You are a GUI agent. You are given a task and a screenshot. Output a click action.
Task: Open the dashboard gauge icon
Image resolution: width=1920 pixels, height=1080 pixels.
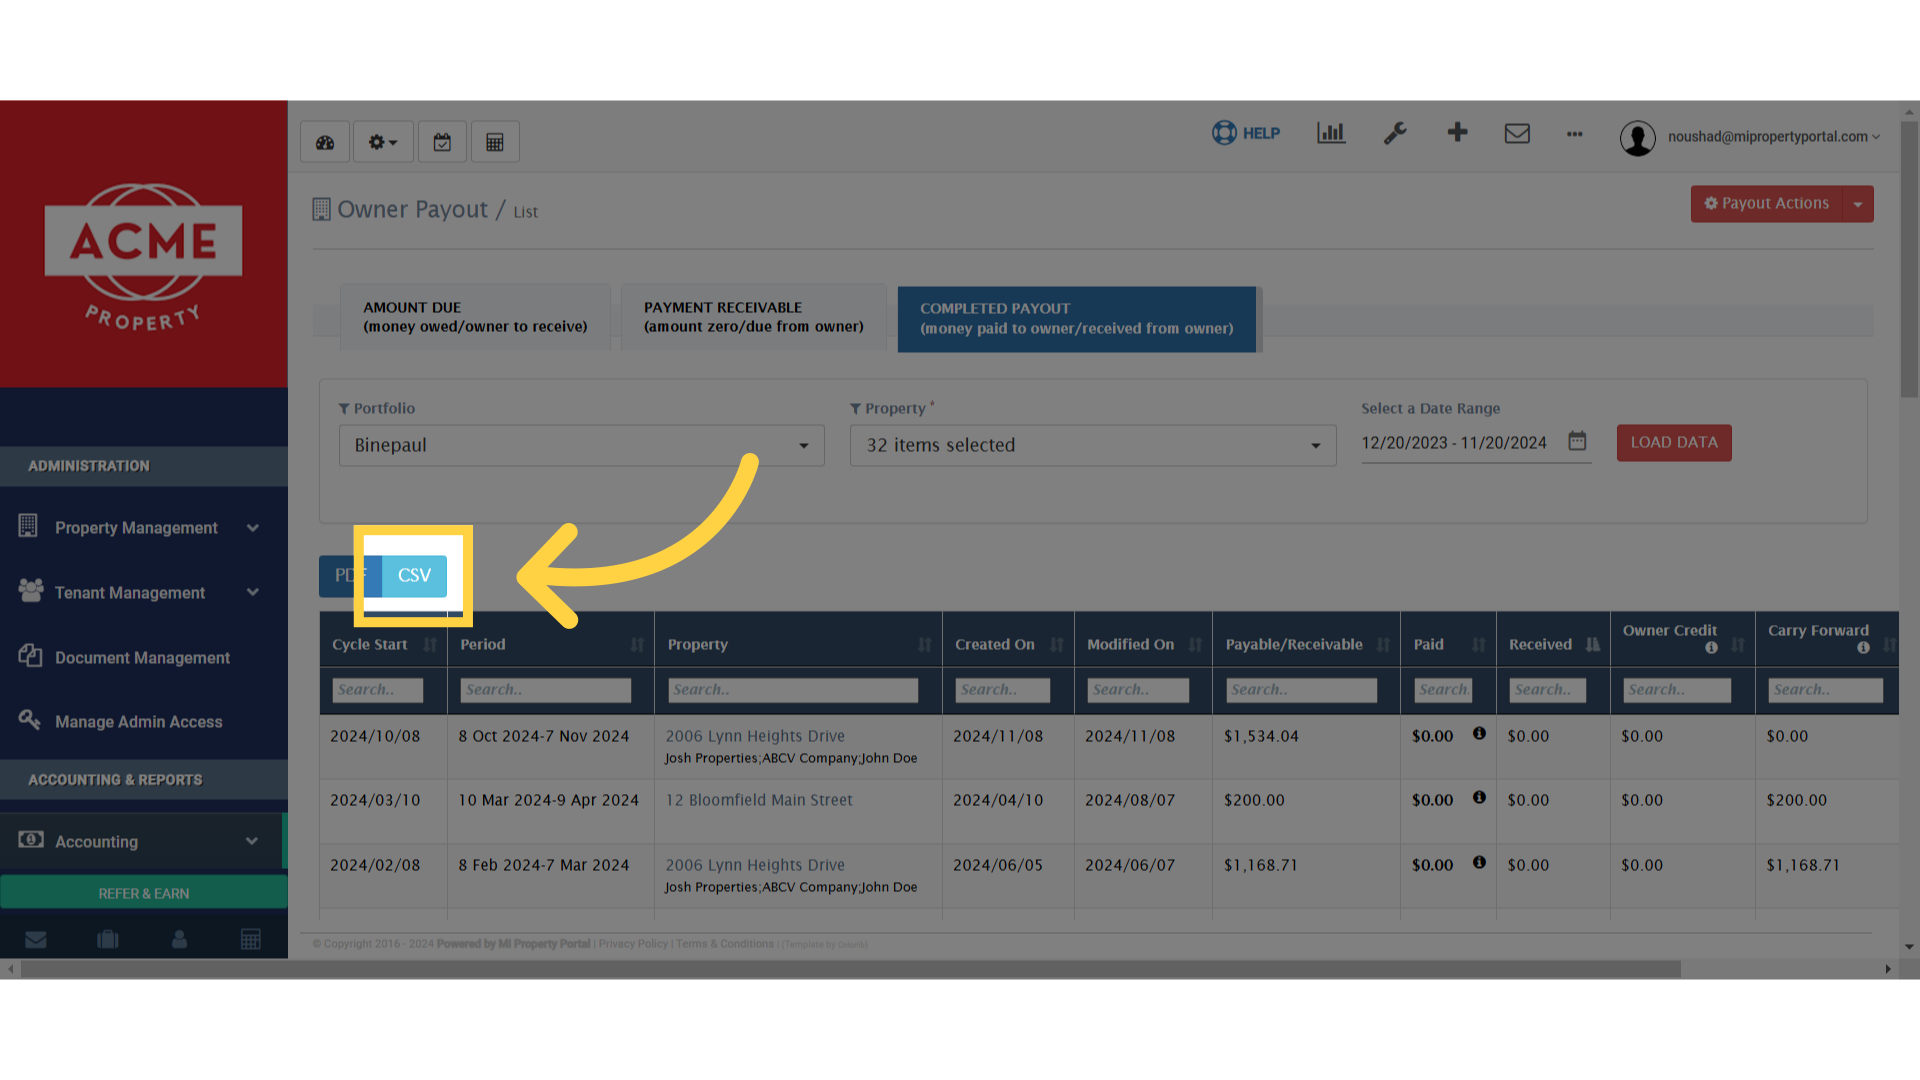click(325, 142)
